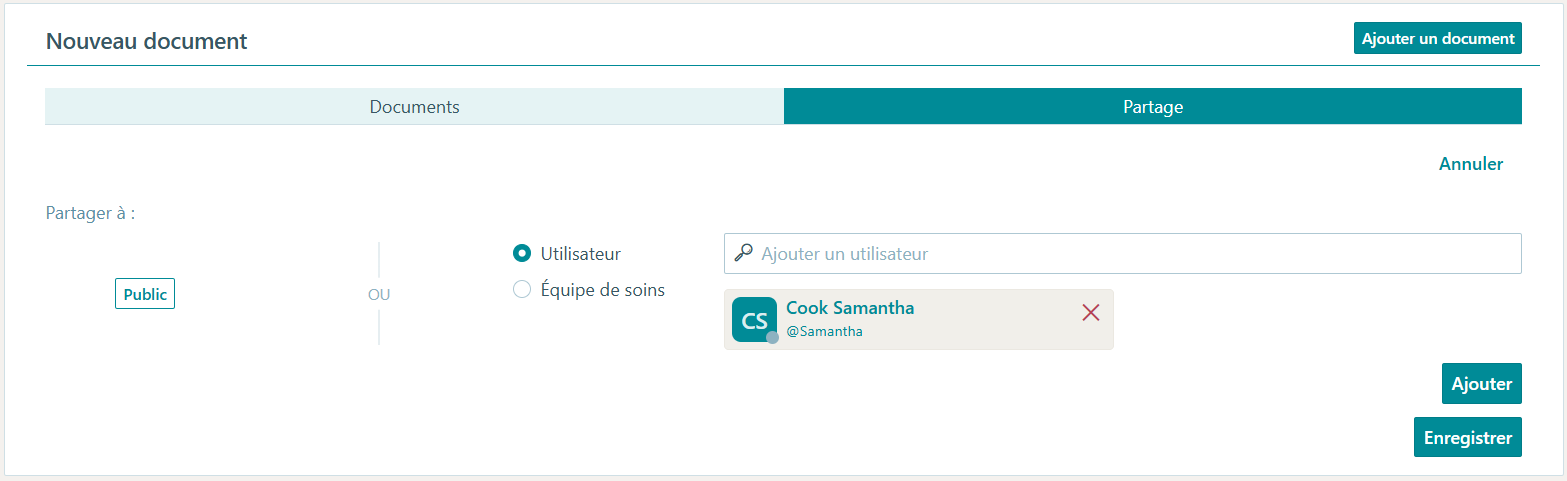Image resolution: width=1567 pixels, height=481 pixels.
Task: Click the Ajouter button
Action: pyautogui.click(x=1482, y=384)
